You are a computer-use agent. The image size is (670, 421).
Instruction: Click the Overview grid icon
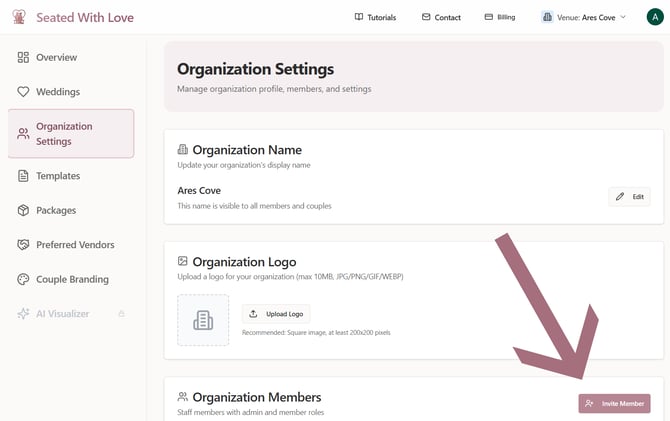(x=23, y=57)
